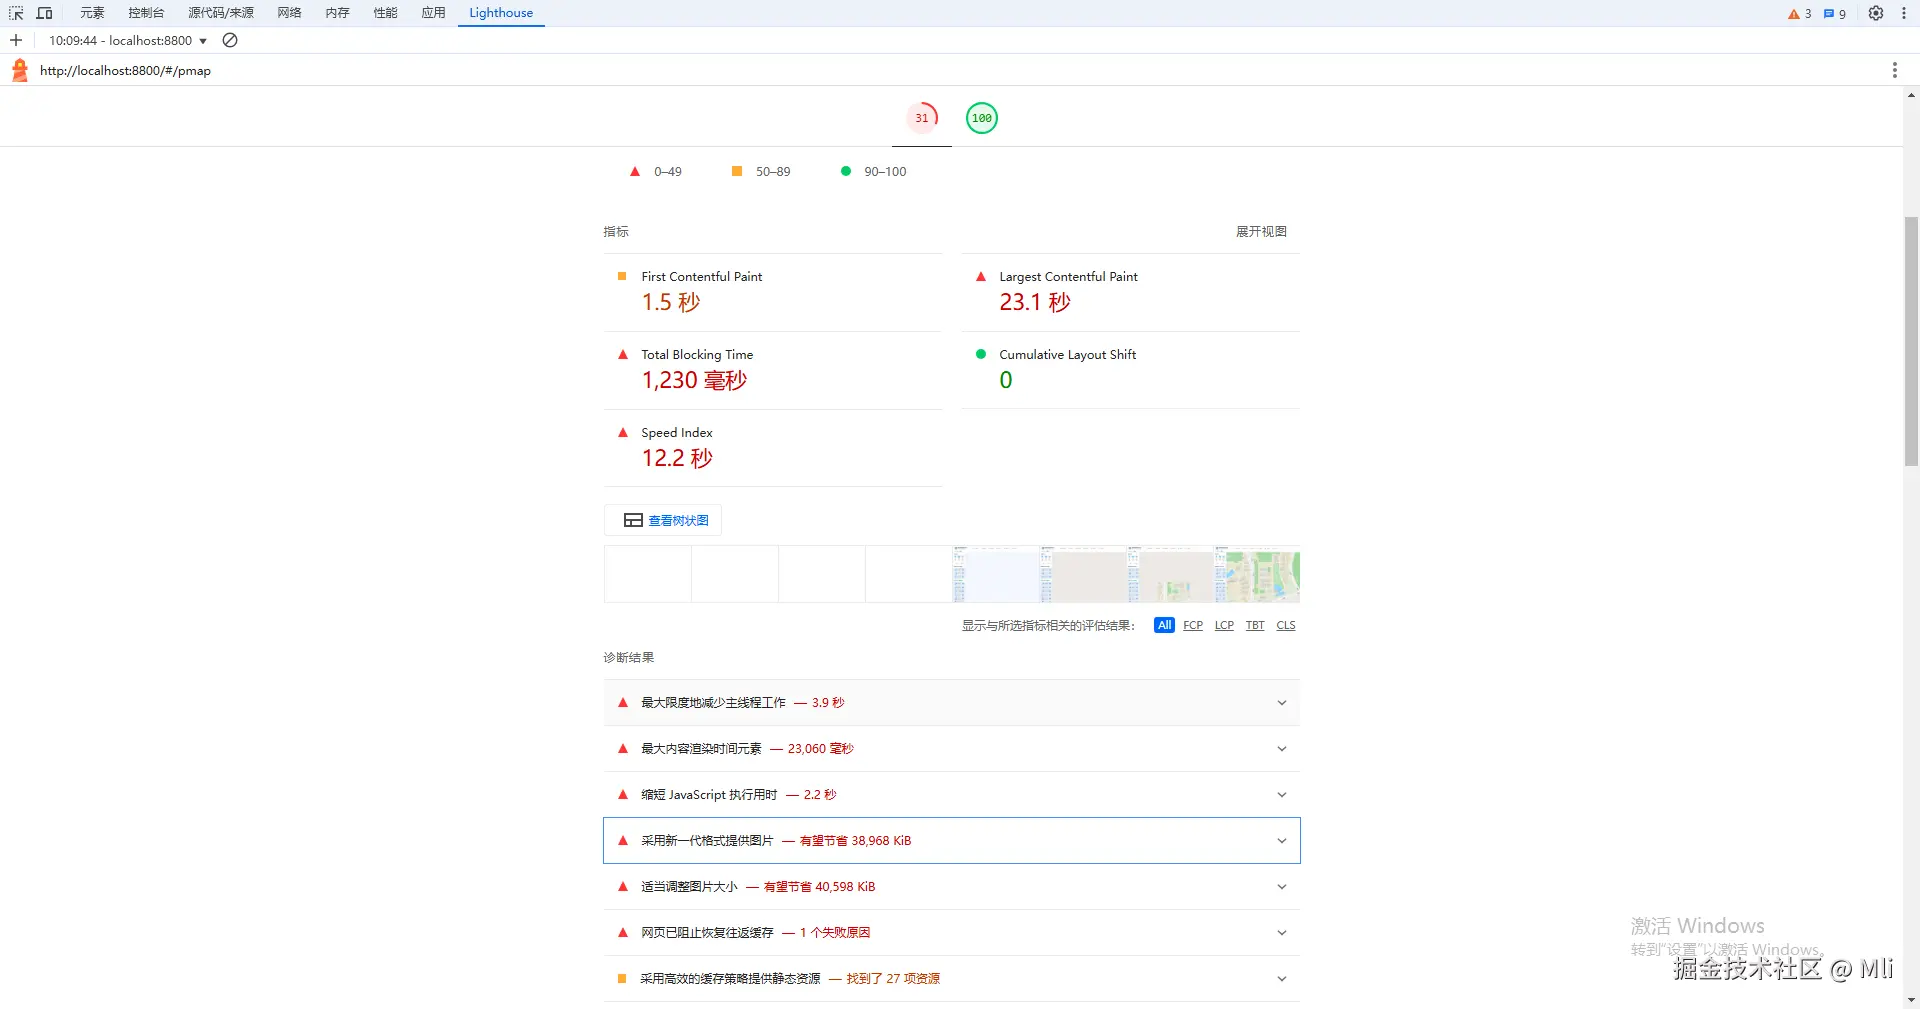Click the 1.5 秒 FCP value
The width and height of the screenshot is (1920, 1009).
pos(671,302)
